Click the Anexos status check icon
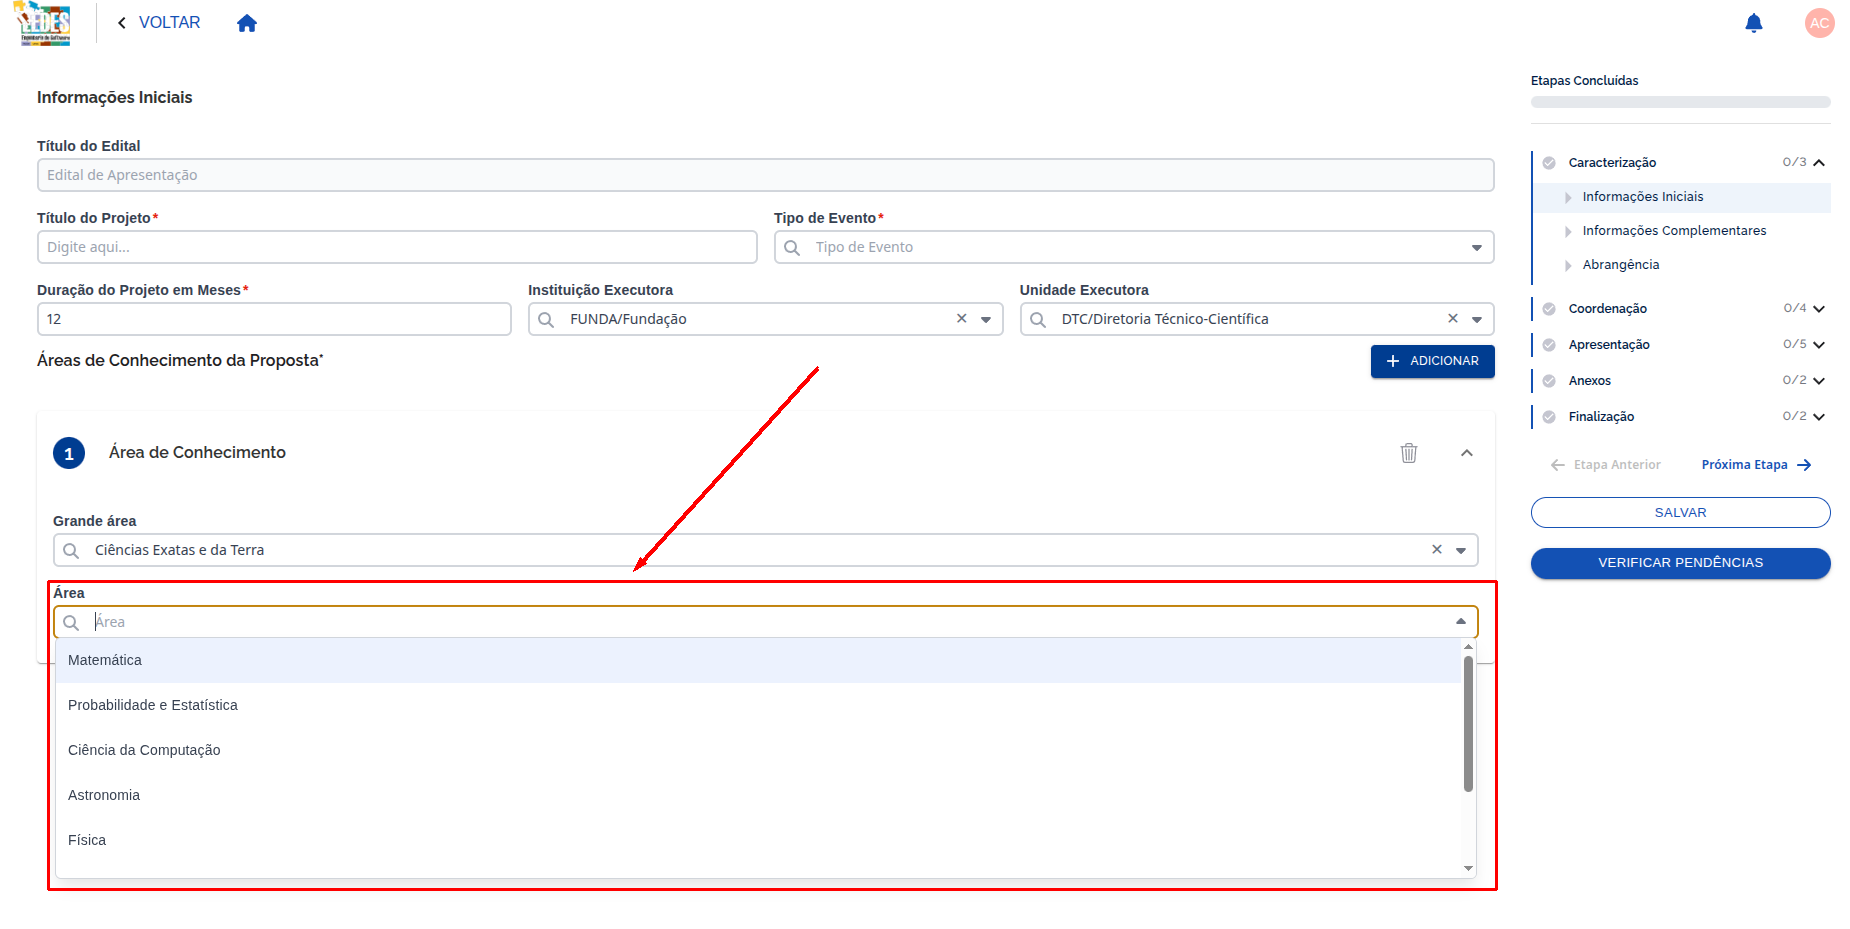The width and height of the screenshot is (1850, 929). coord(1549,381)
